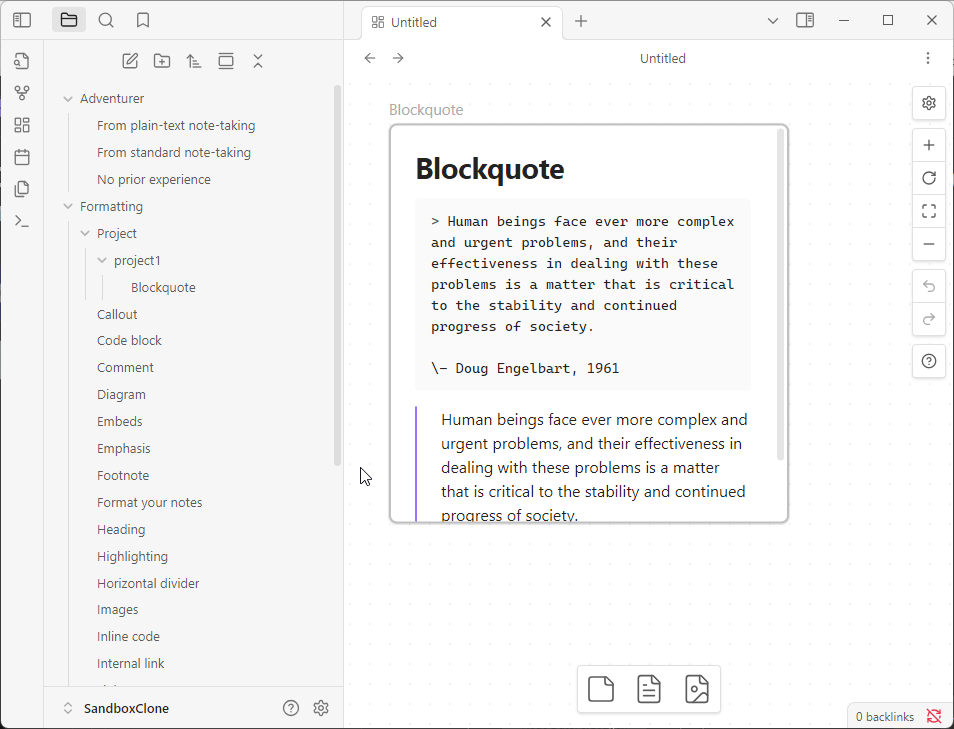
Task: Switch to the Bookmarks tab
Action: [x=143, y=20]
